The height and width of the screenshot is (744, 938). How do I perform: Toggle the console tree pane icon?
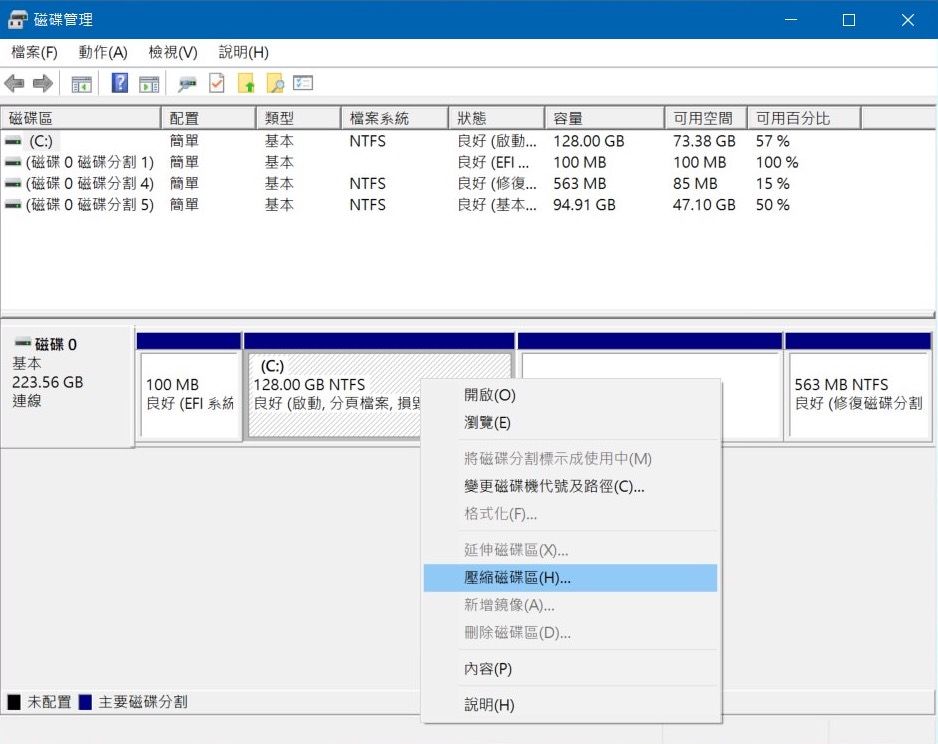click(81, 84)
